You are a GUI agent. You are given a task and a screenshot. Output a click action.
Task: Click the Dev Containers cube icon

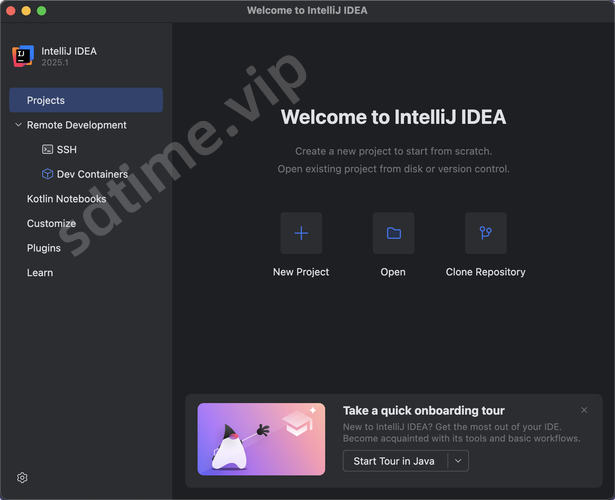point(47,174)
